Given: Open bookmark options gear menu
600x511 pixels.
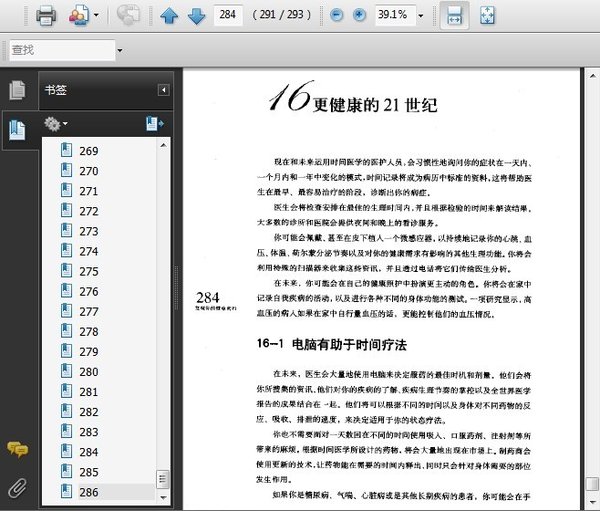Looking at the screenshot, I should 56,124.
